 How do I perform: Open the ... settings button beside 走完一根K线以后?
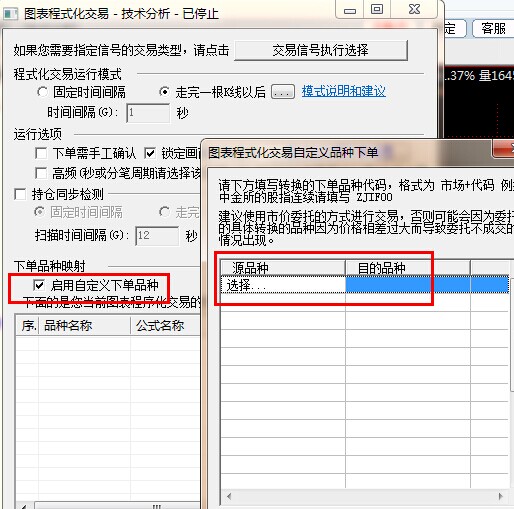(283, 92)
